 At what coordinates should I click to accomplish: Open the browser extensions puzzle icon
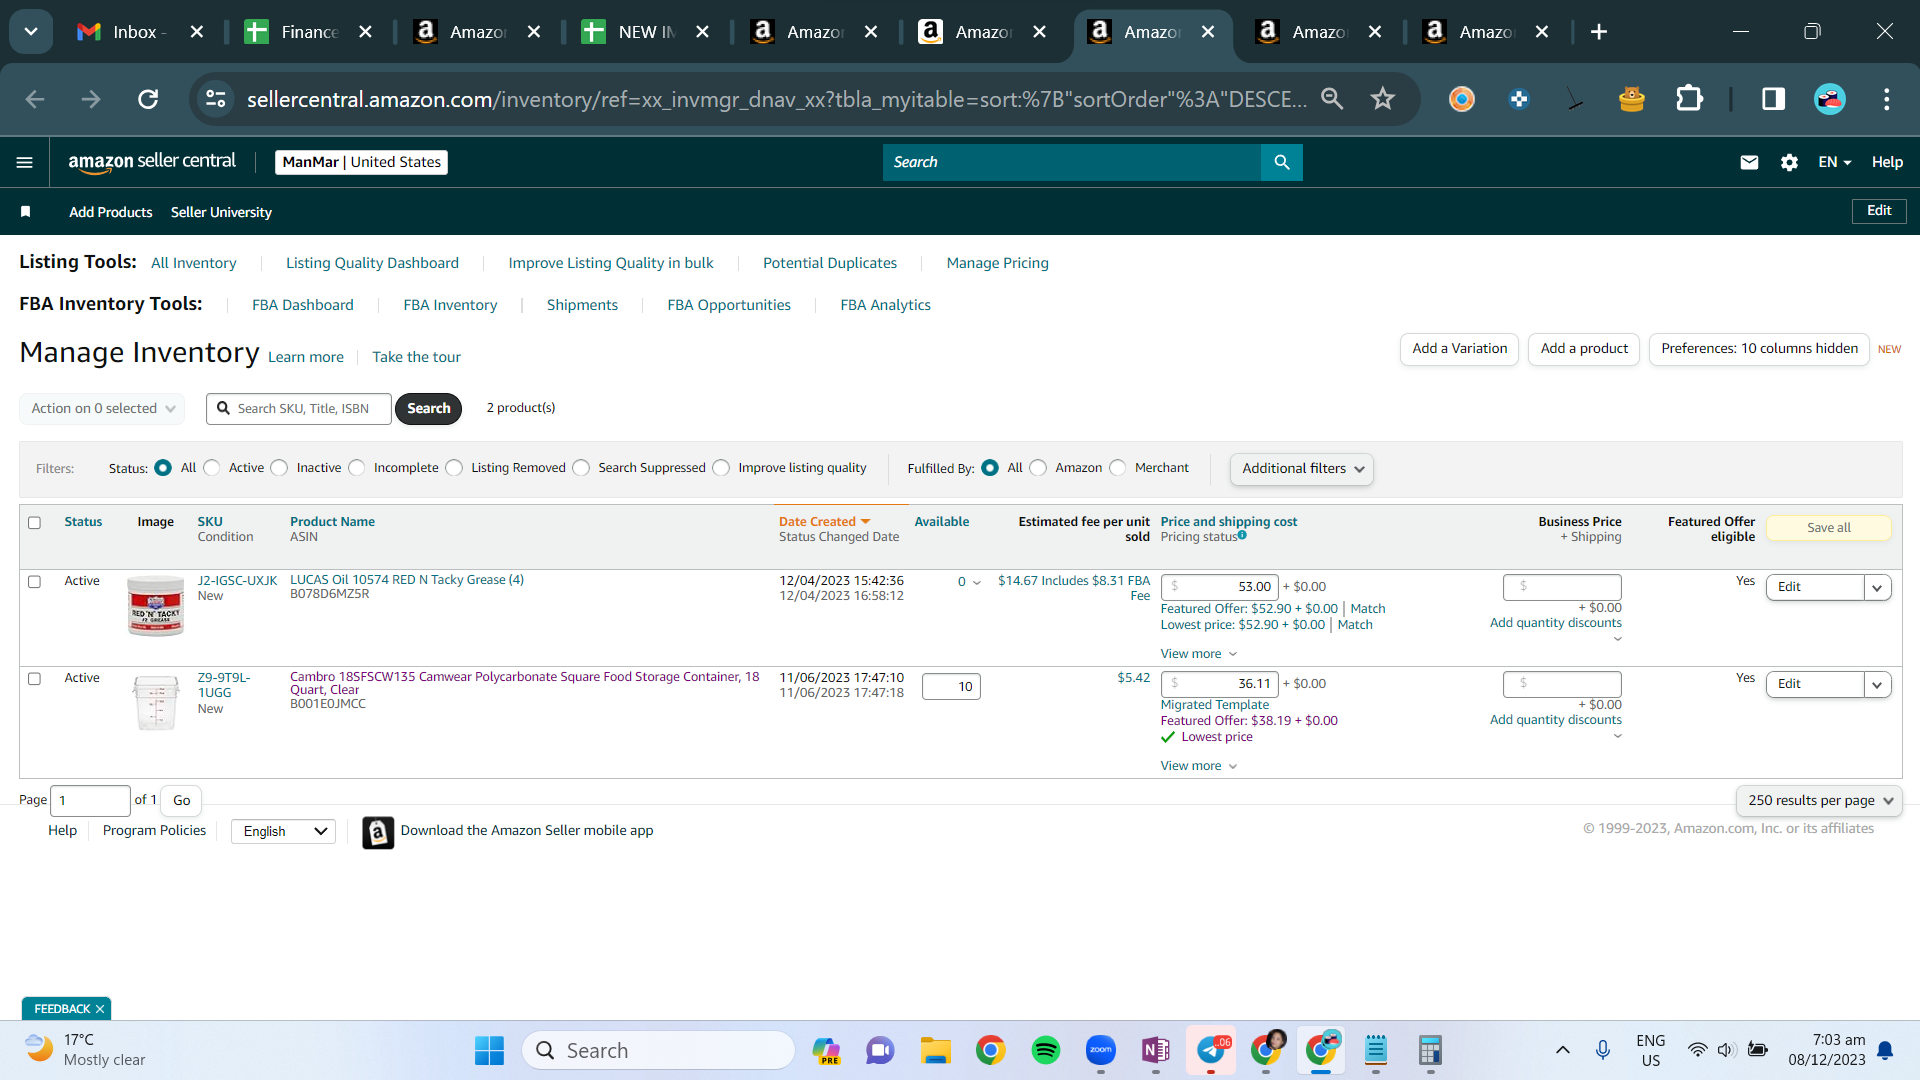1689,99
